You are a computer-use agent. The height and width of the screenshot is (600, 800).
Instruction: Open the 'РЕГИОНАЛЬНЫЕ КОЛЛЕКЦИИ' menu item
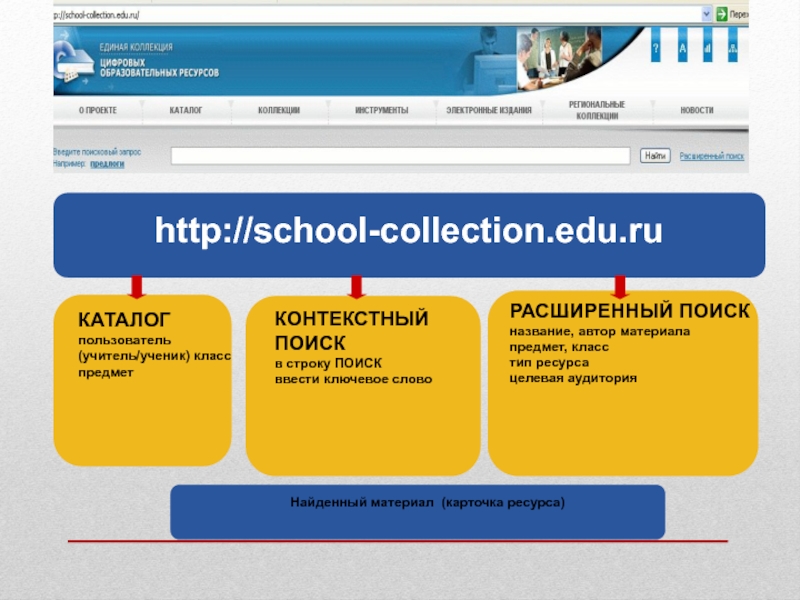pyautogui.click(x=597, y=110)
